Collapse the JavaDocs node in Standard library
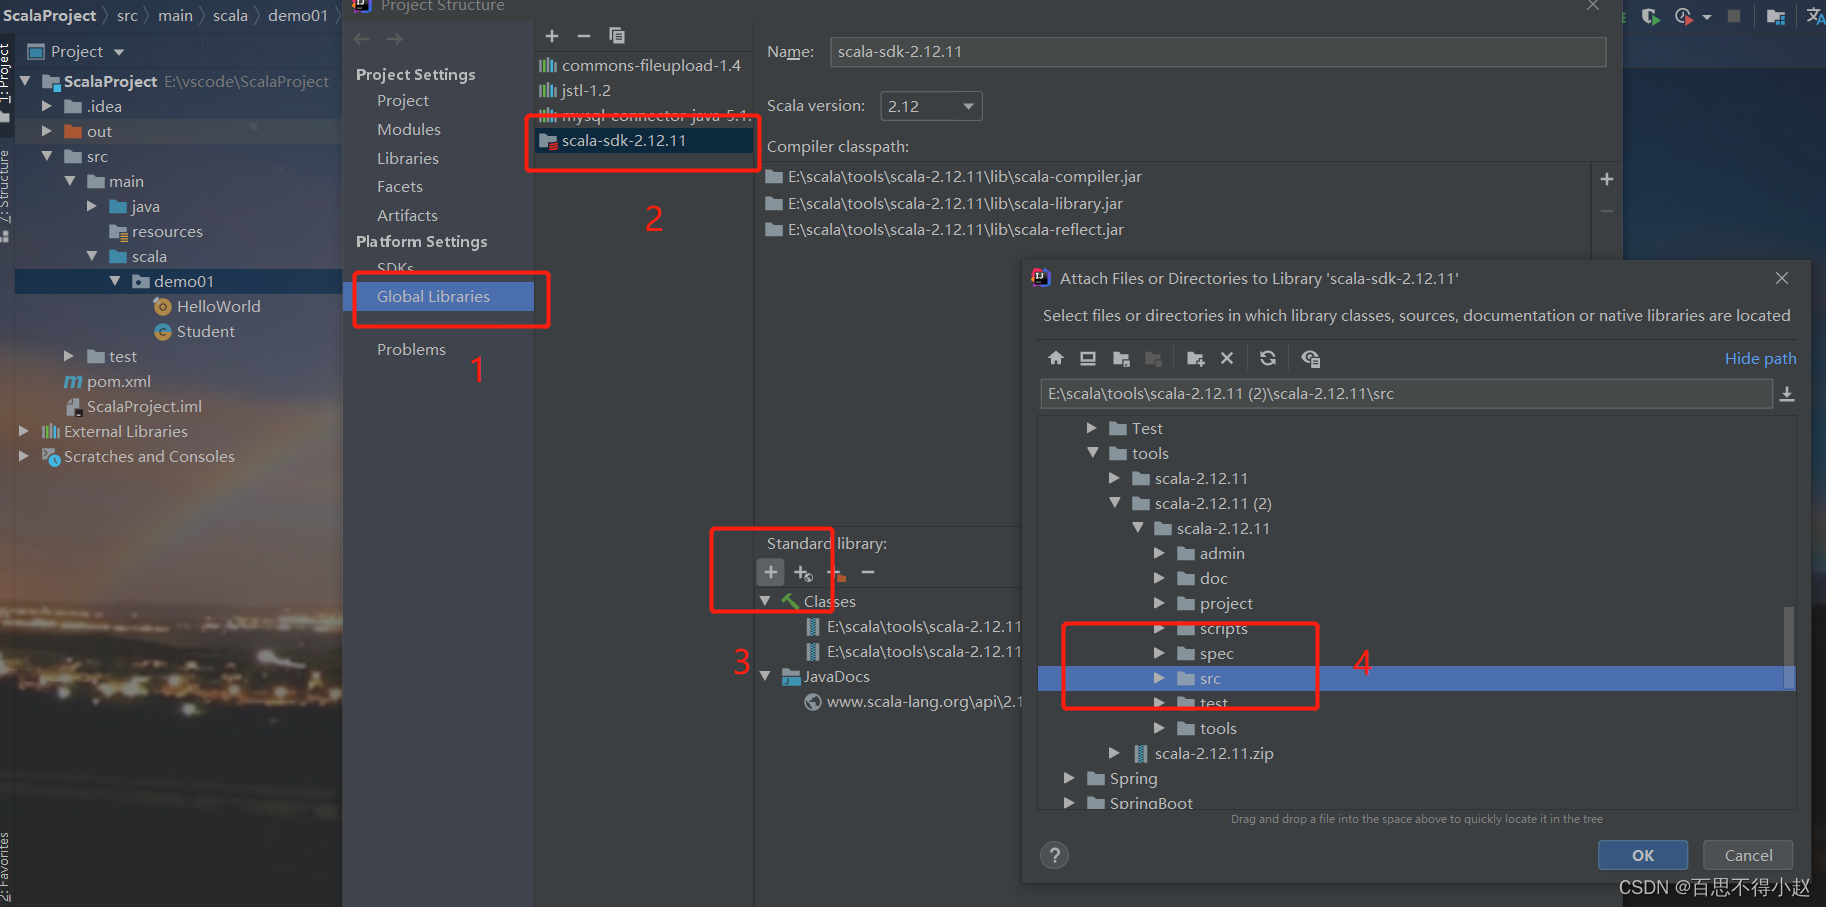Image resolution: width=1826 pixels, height=907 pixels. pyautogui.click(x=765, y=676)
